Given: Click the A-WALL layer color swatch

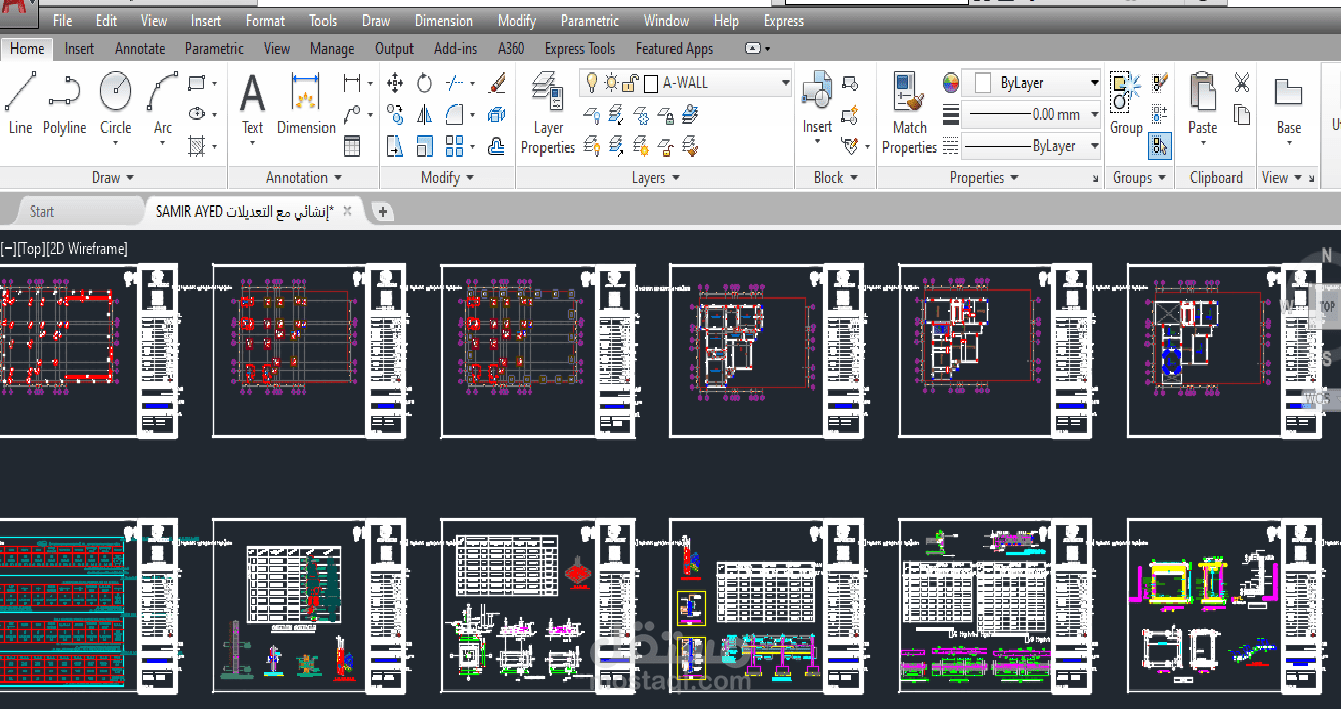Looking at the screenshot, I should pos(651,83).
